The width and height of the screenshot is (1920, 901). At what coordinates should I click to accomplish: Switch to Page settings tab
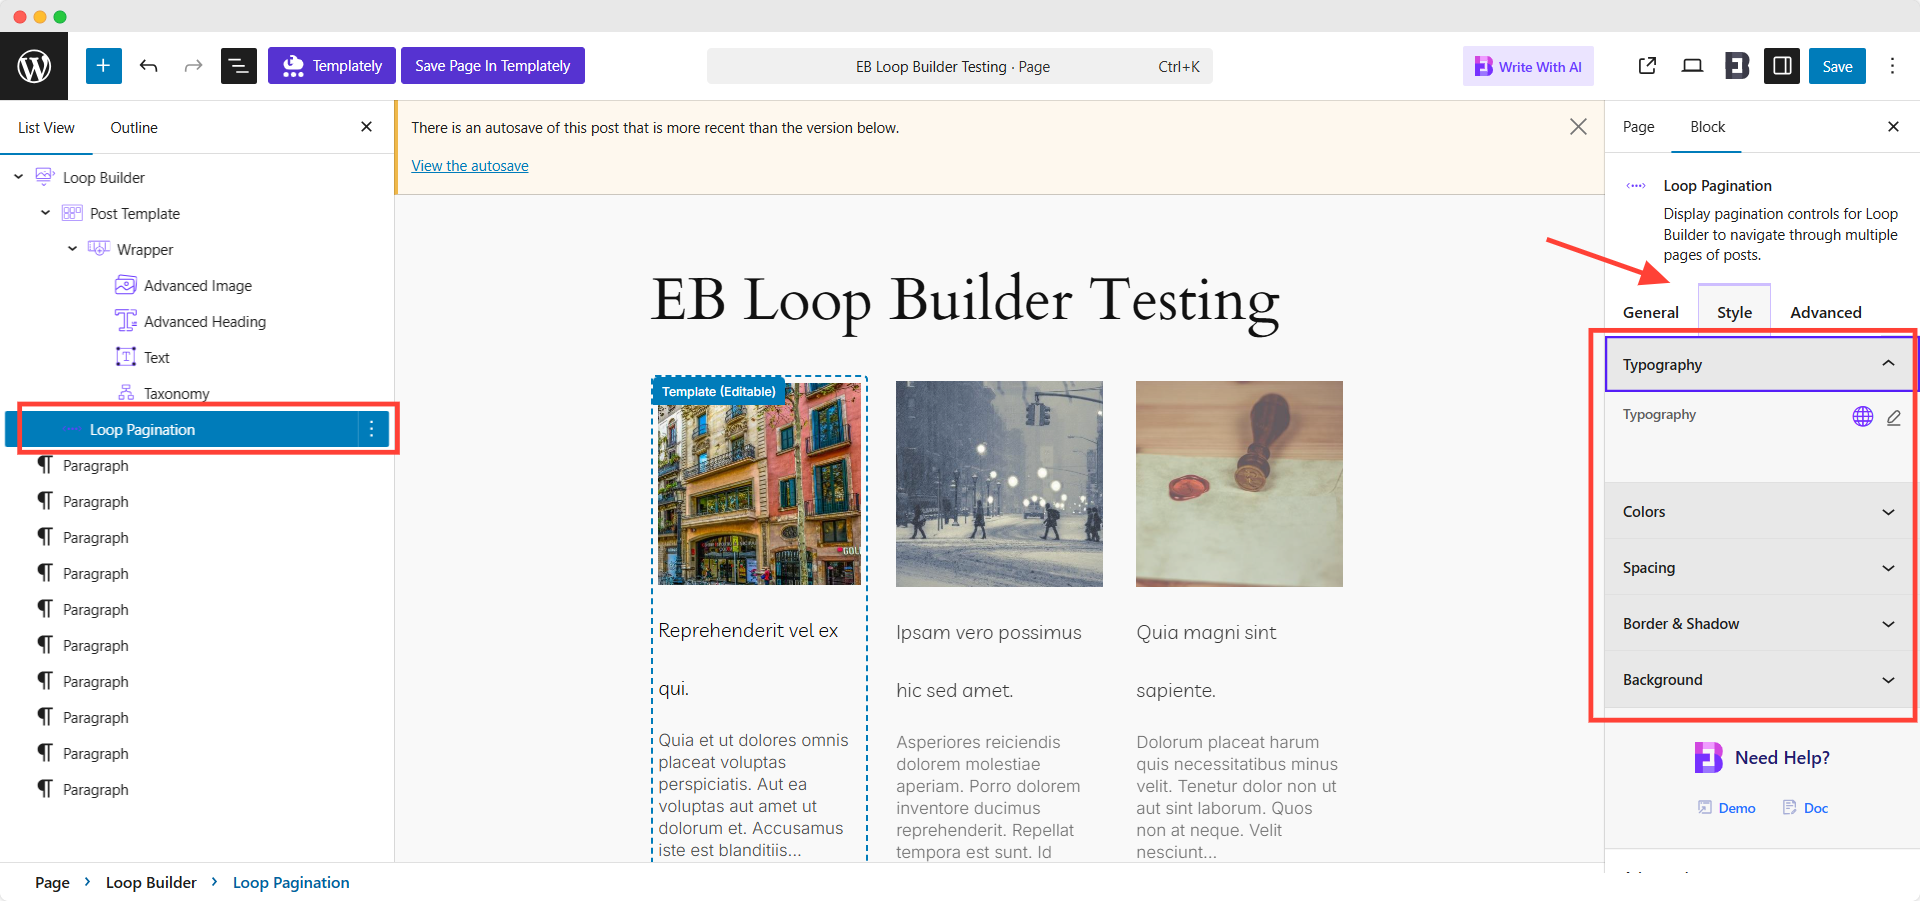(1638, 127)
